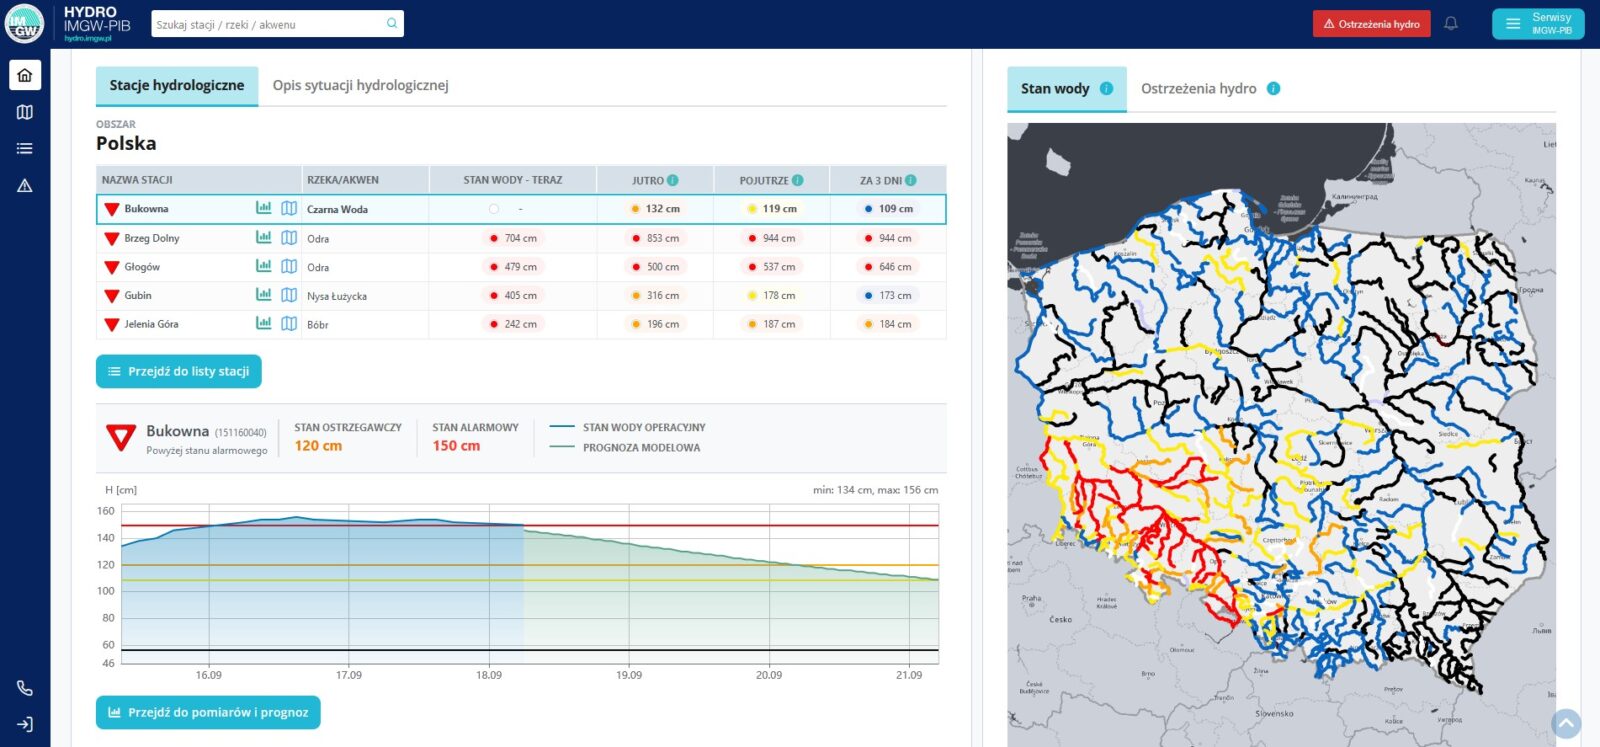Click red Ostrzeżenia hydro button in header
The height and width of the screenshot is (747, 1600).
coord(1371,24)
